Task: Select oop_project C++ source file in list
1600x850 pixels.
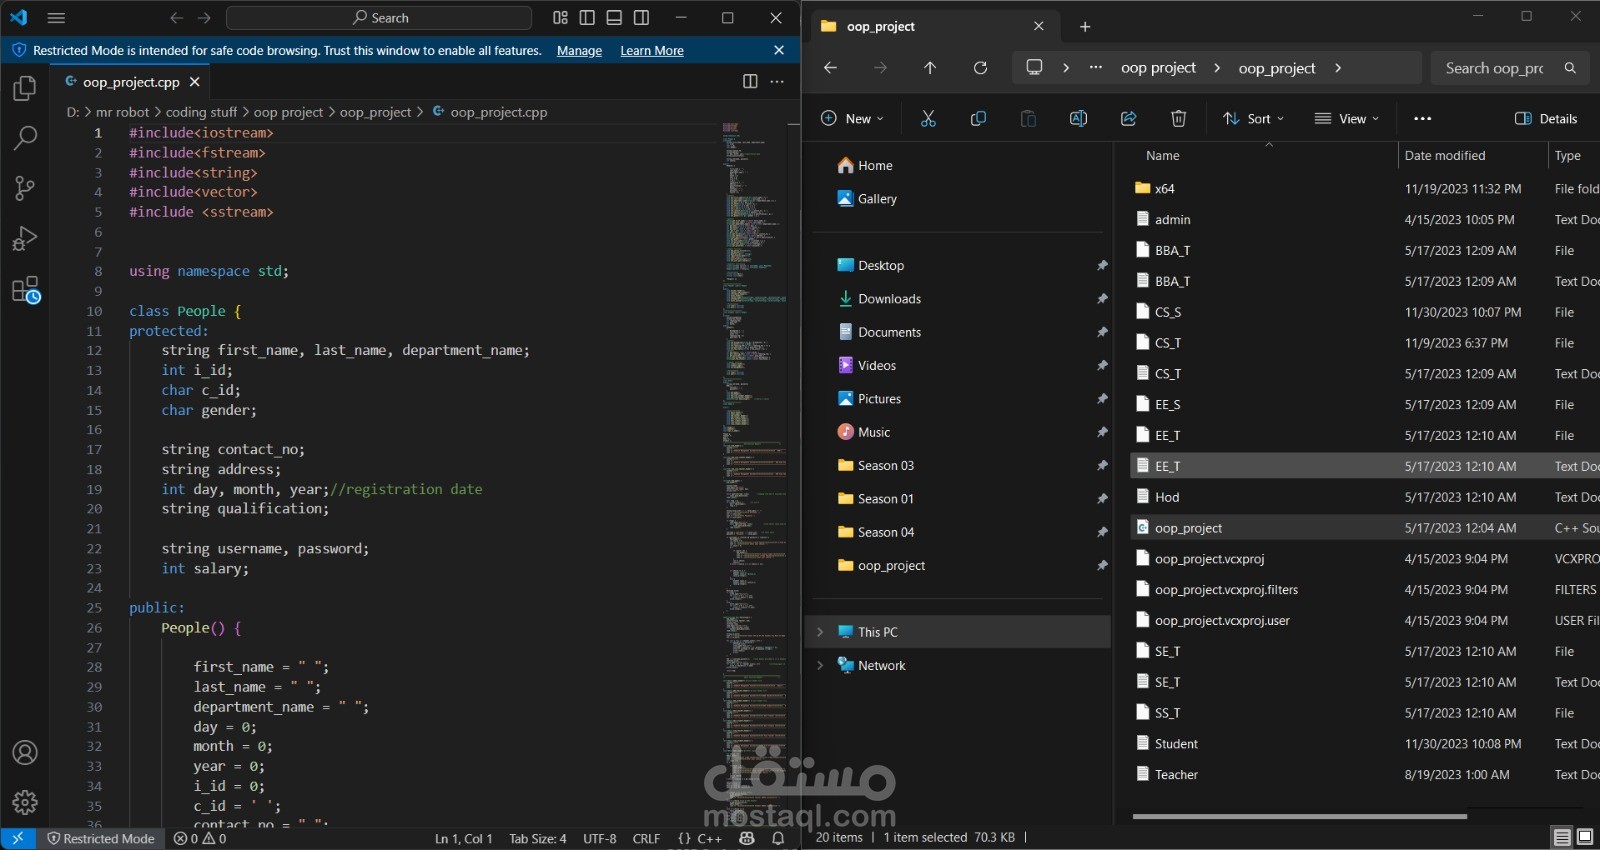Action: pyautogui.click(x=1365, y=528)
